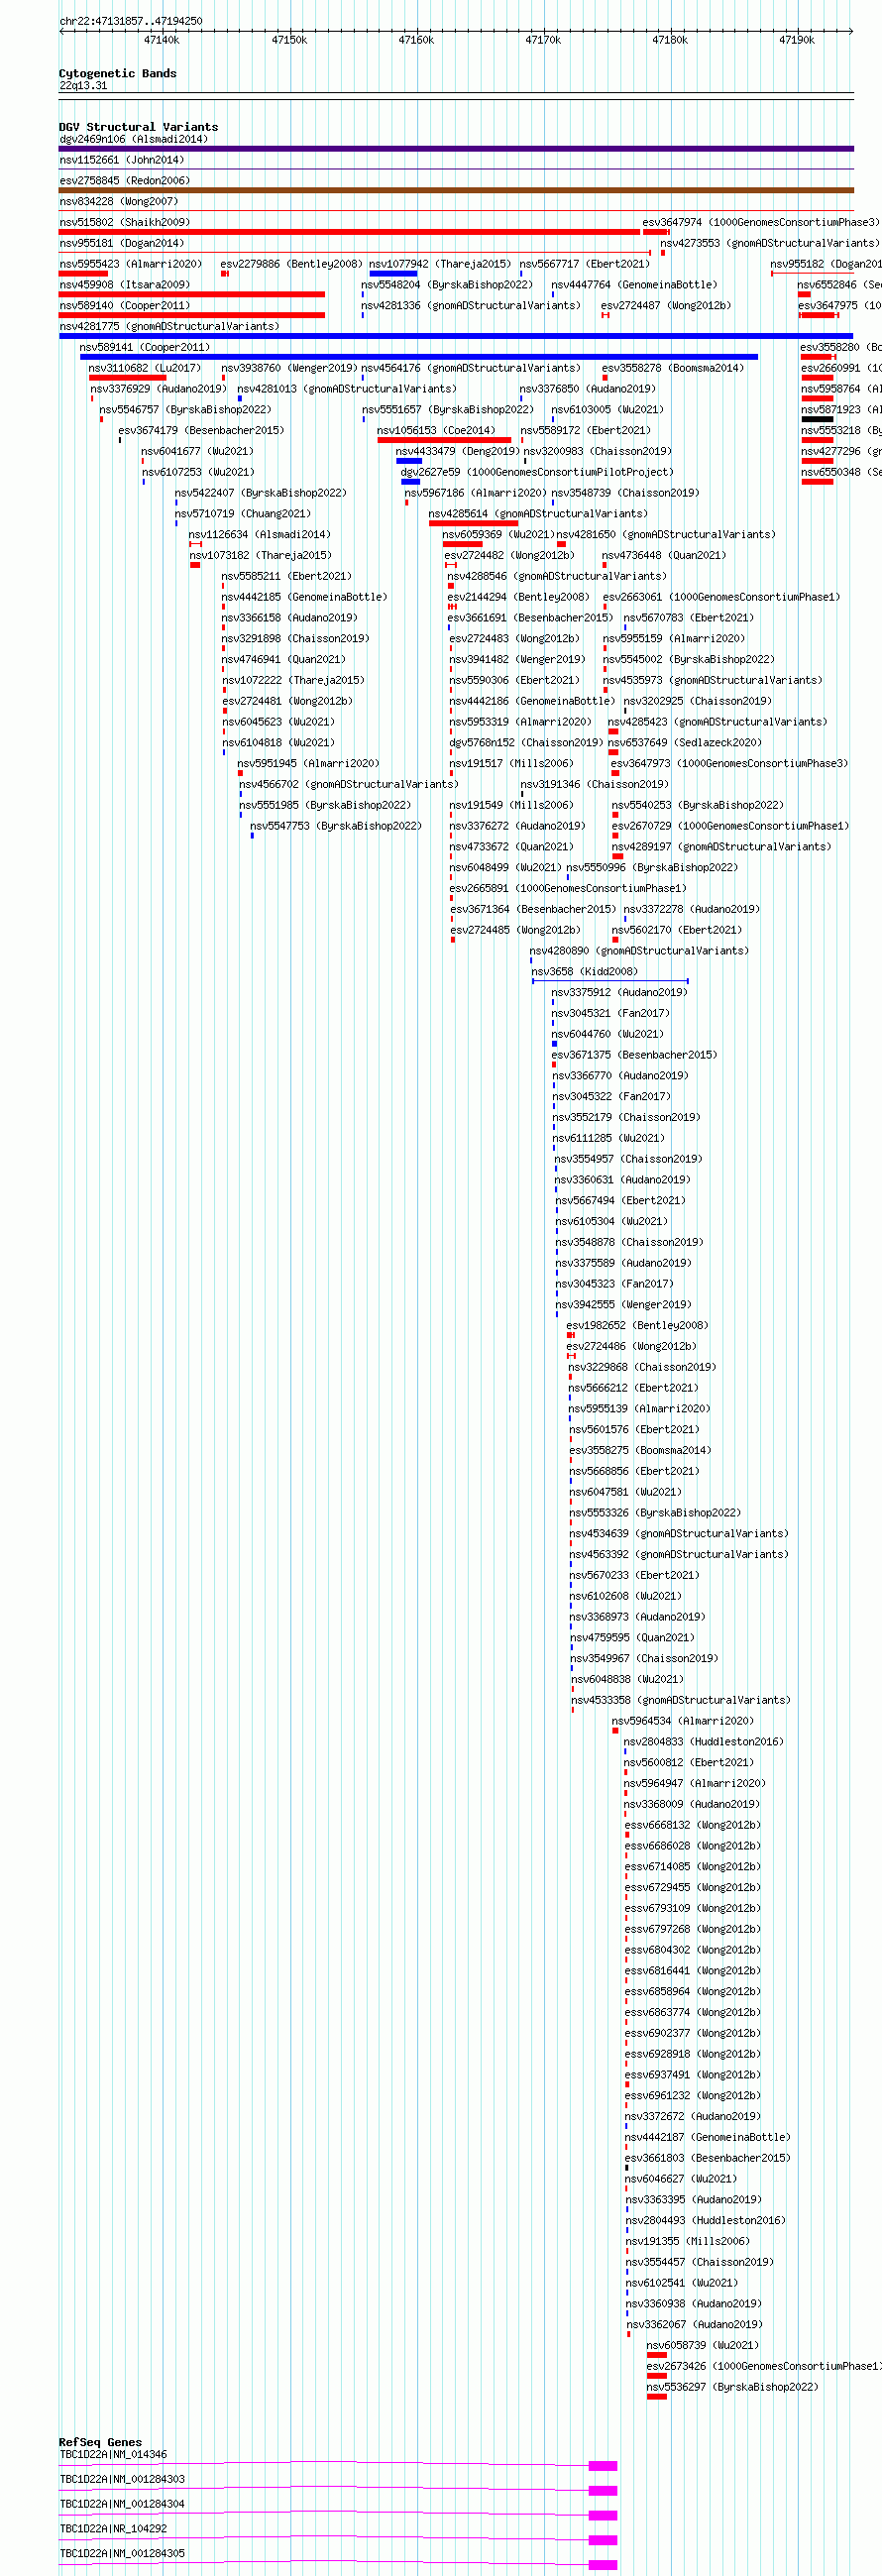The height and width of the screenshot is (2576, 882).
Task: Open nsv5955423 (Almarri2020) label
Action: pos(130,265)
